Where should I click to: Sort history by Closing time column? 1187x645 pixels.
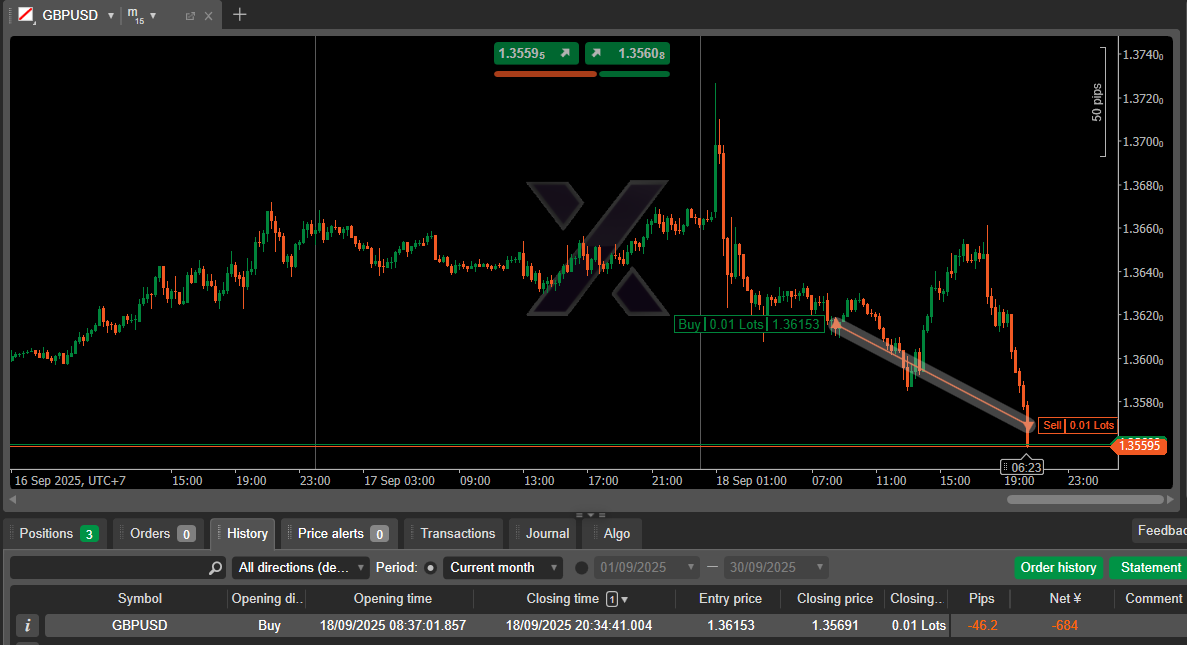click(x=563, y=599)
